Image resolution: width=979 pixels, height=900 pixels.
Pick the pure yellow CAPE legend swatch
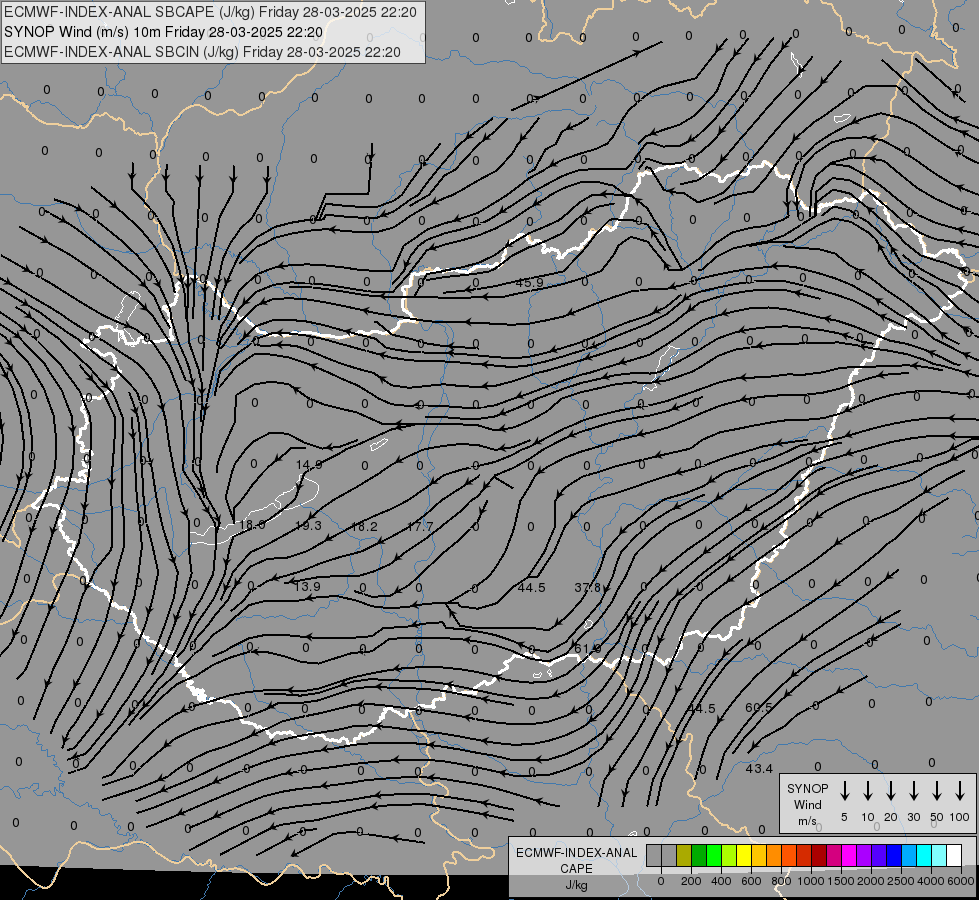click(744, 855)
